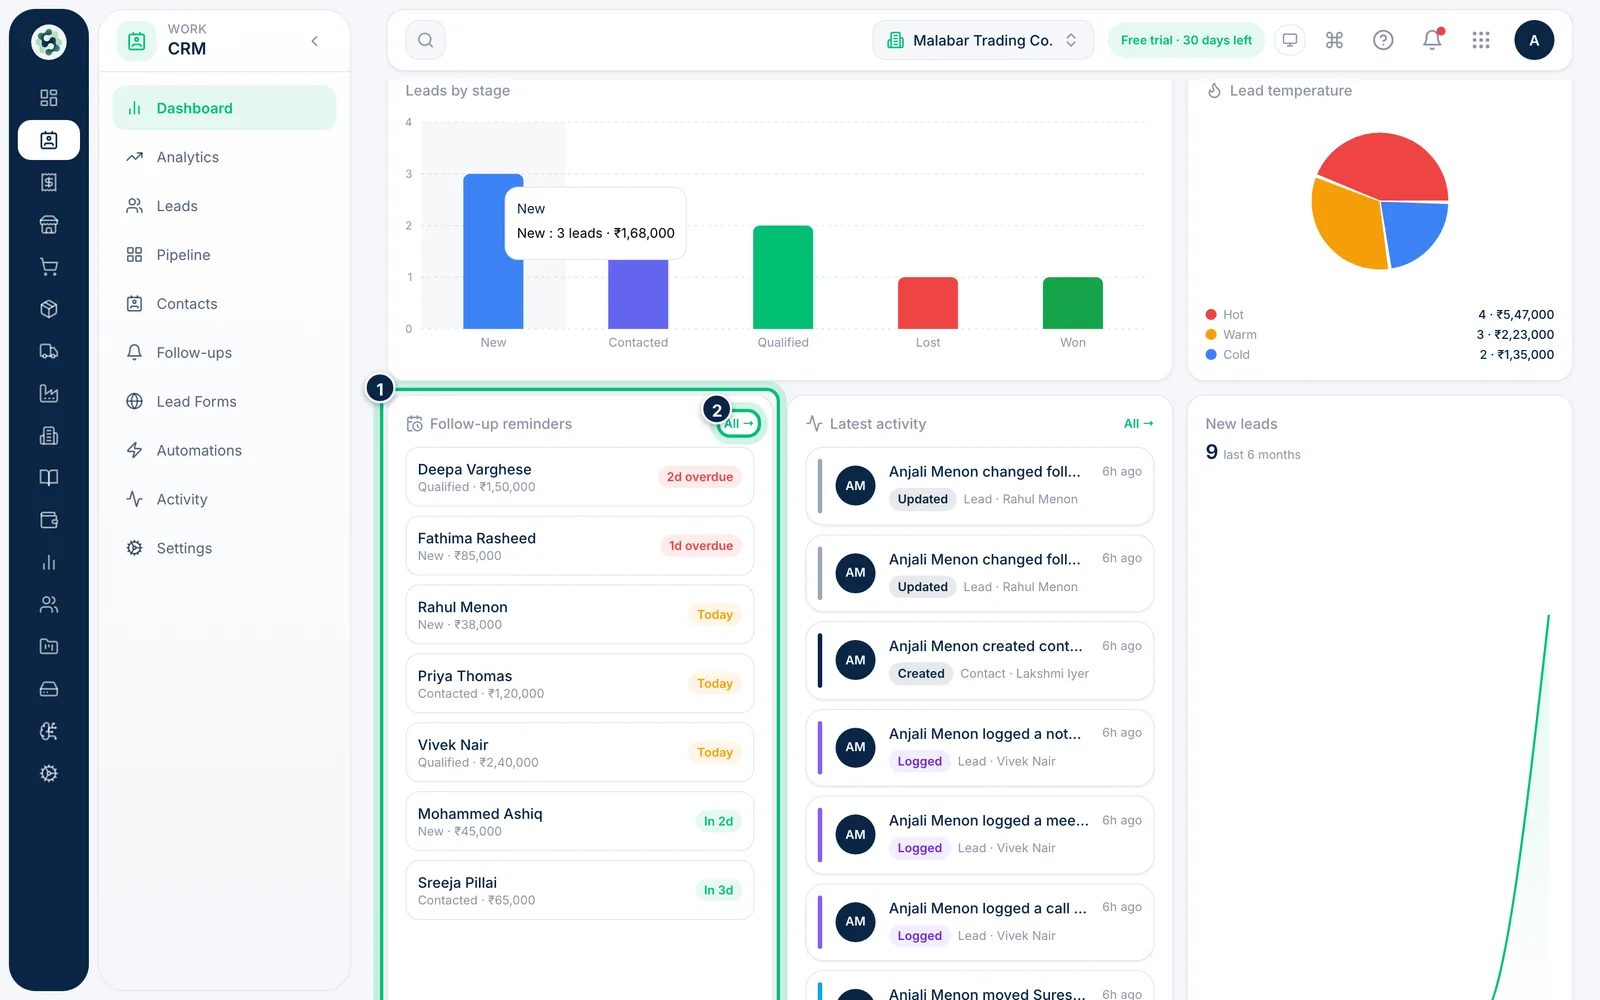
Task: Open the user avatar A
Action: [x=1534, y=40]
